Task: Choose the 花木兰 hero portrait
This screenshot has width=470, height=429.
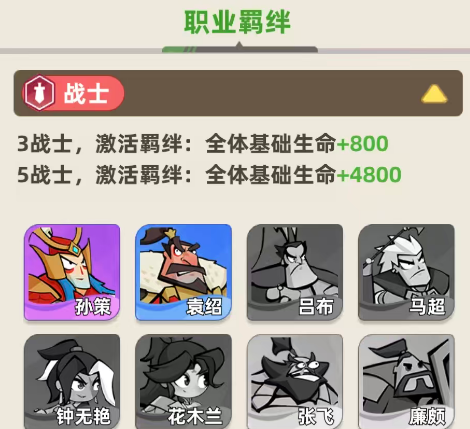Action: (183, 381)
